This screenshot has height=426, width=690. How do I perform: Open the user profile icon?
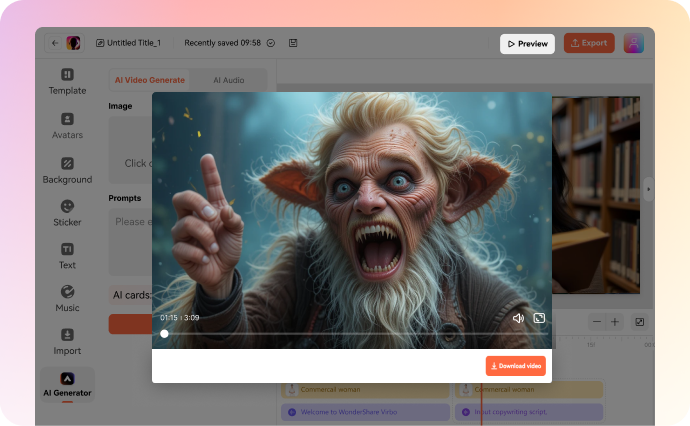pos(634,43)
